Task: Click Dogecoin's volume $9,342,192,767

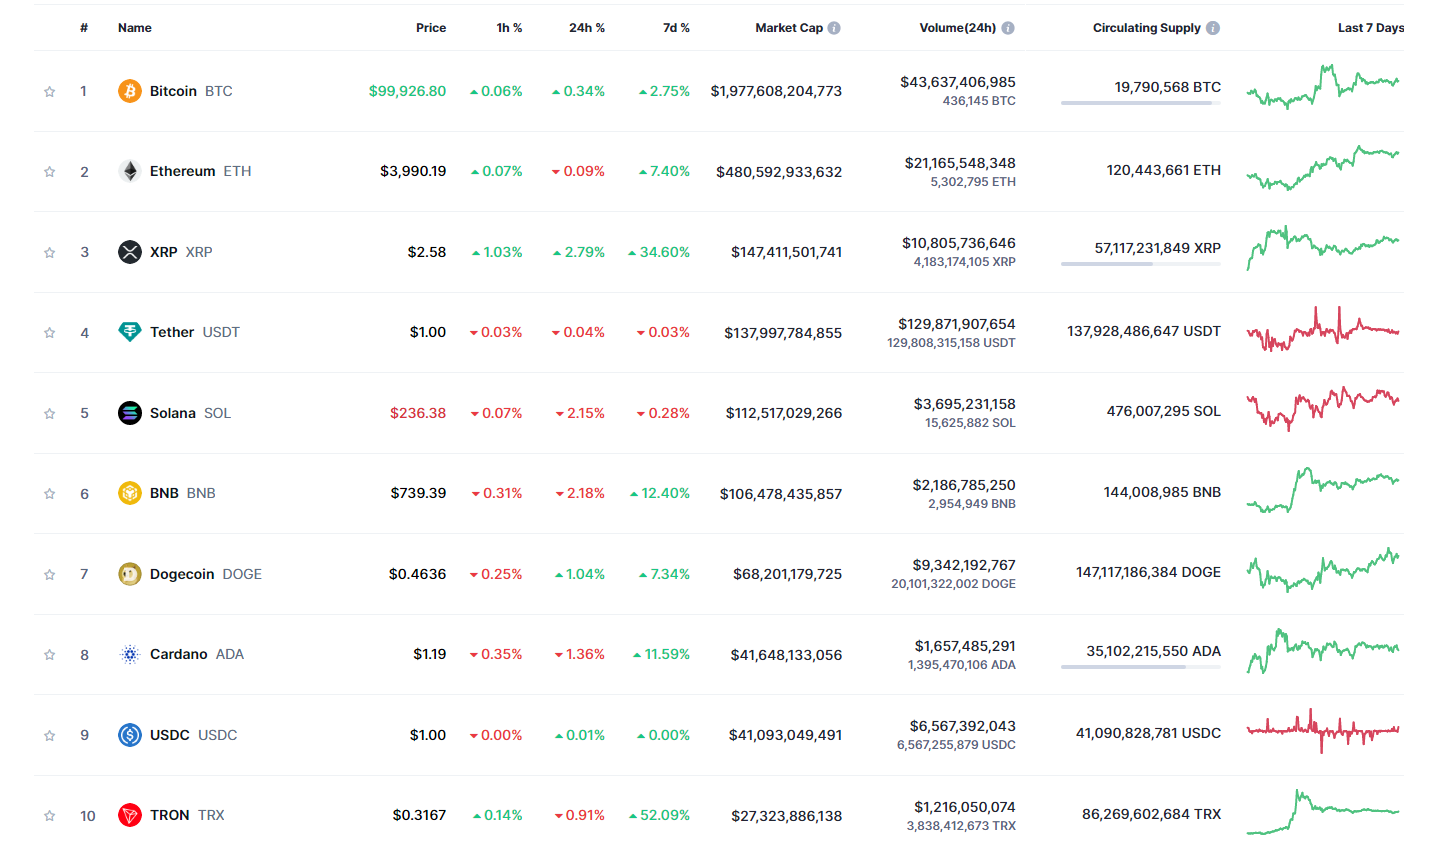Action: (964, 565)
